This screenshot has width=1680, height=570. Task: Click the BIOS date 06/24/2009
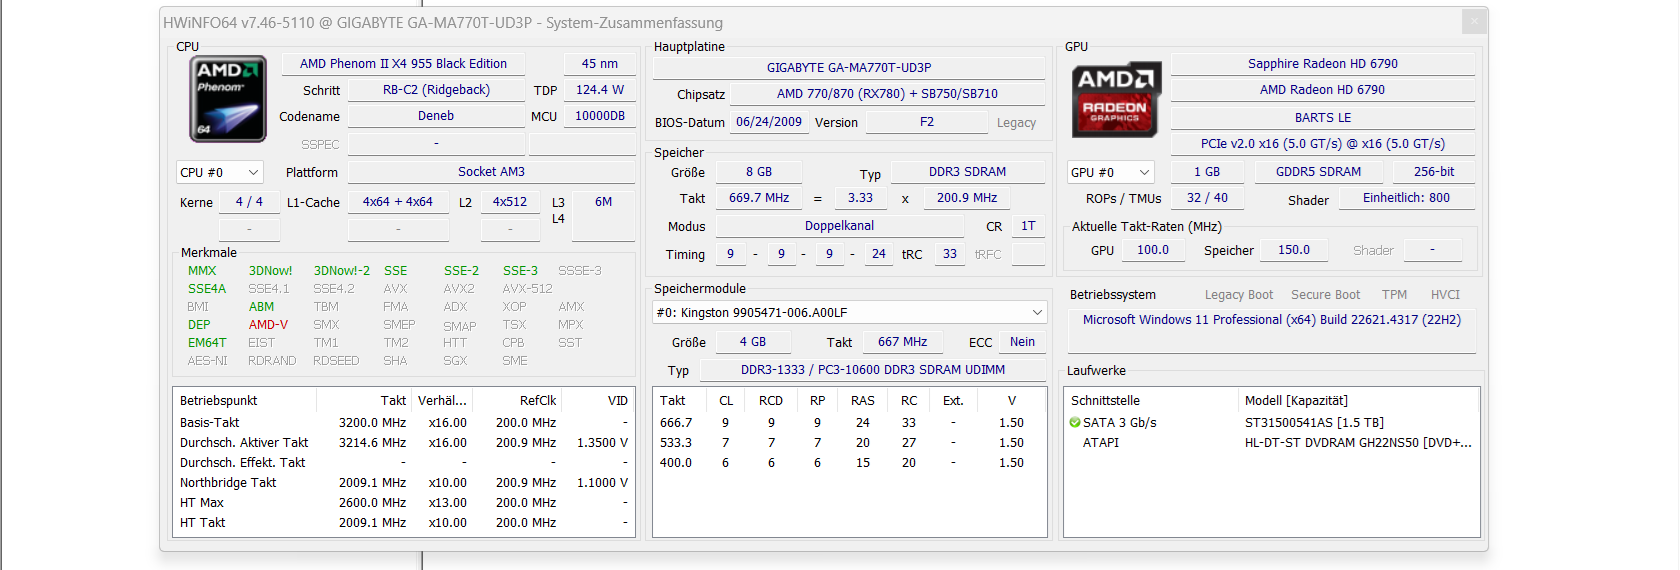pyautogui.click(x=769, y=122)
